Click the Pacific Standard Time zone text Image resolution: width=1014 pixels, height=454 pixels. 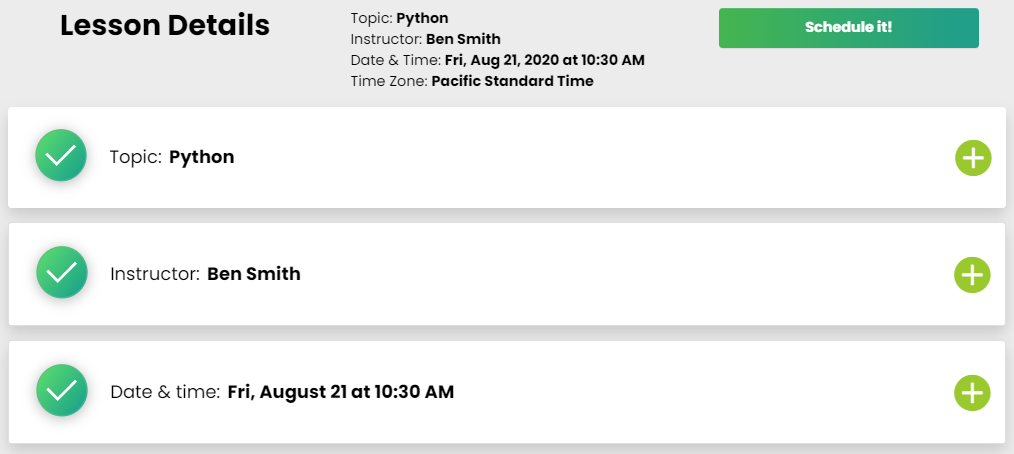[512, 81]
